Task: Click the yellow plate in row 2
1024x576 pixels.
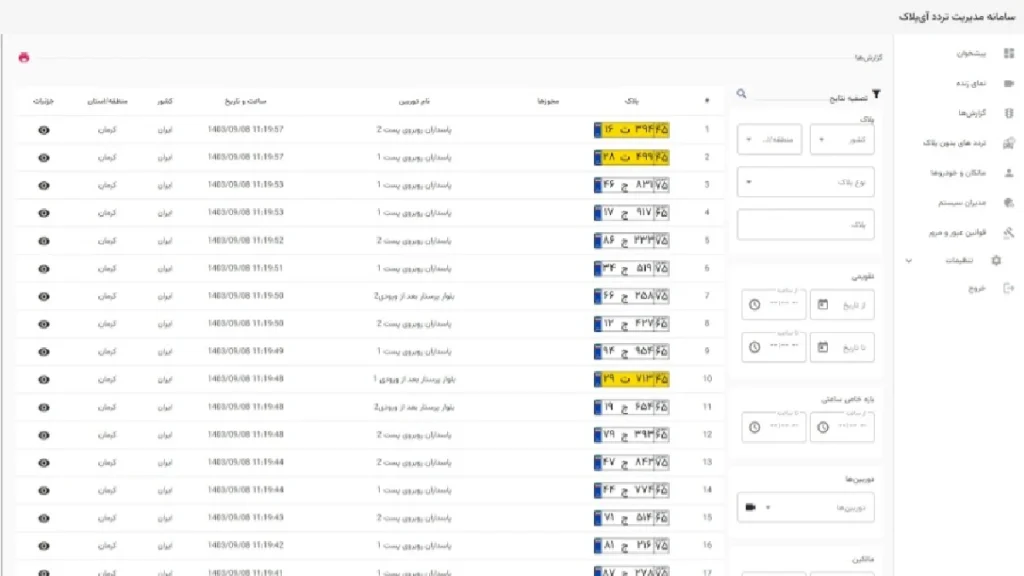Action: 632,157
